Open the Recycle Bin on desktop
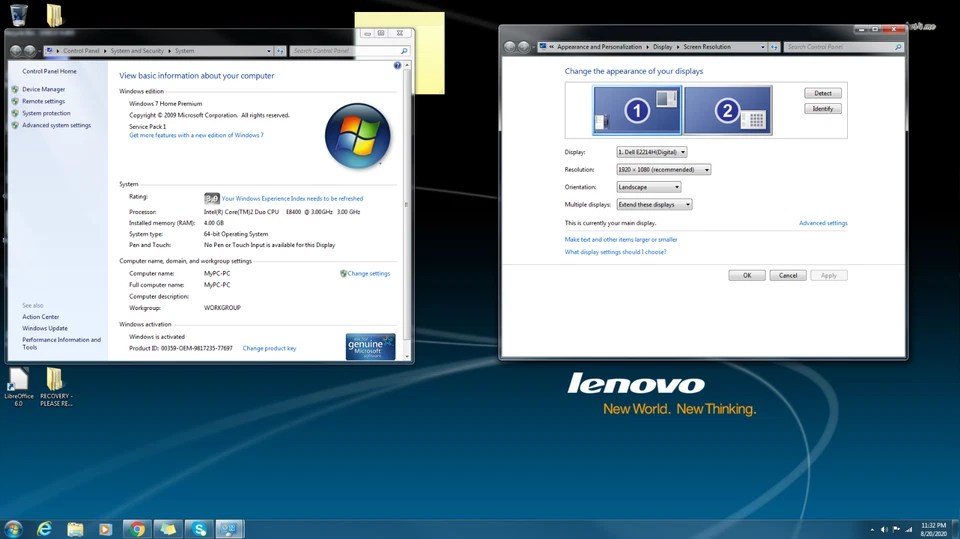960x539 pixels. click(19, 14)
